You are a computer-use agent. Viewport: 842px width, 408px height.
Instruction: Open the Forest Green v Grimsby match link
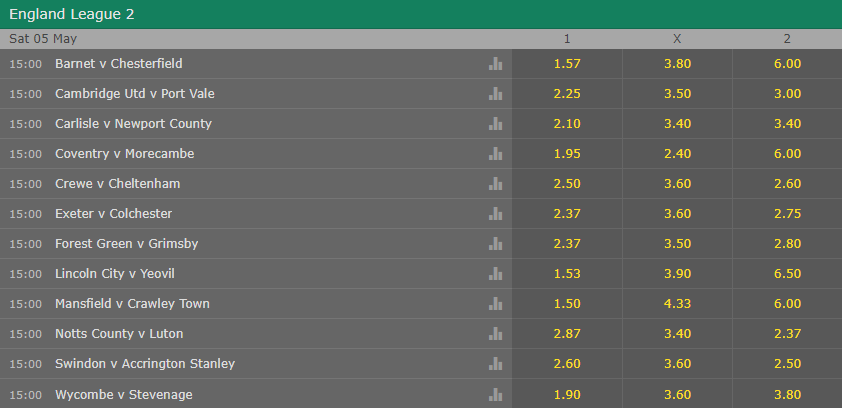coord(126,244)
